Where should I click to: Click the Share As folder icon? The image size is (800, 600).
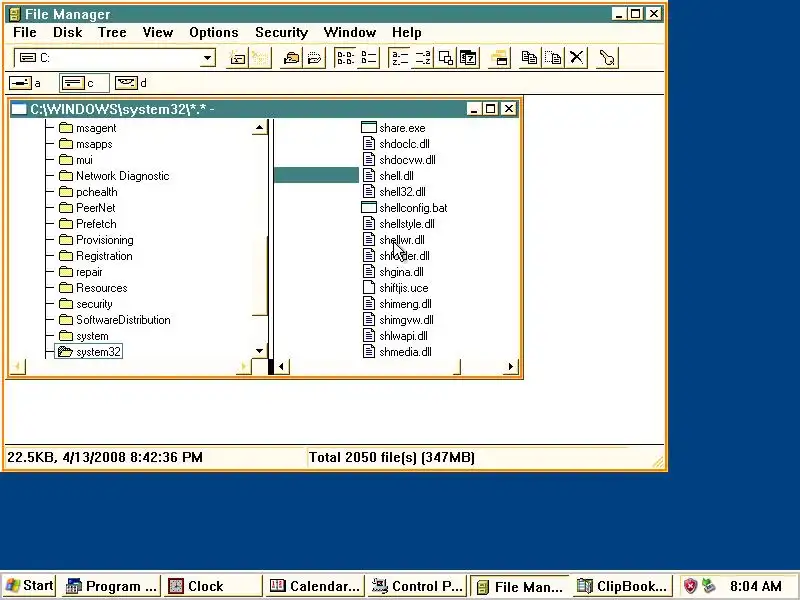point(291,58)
